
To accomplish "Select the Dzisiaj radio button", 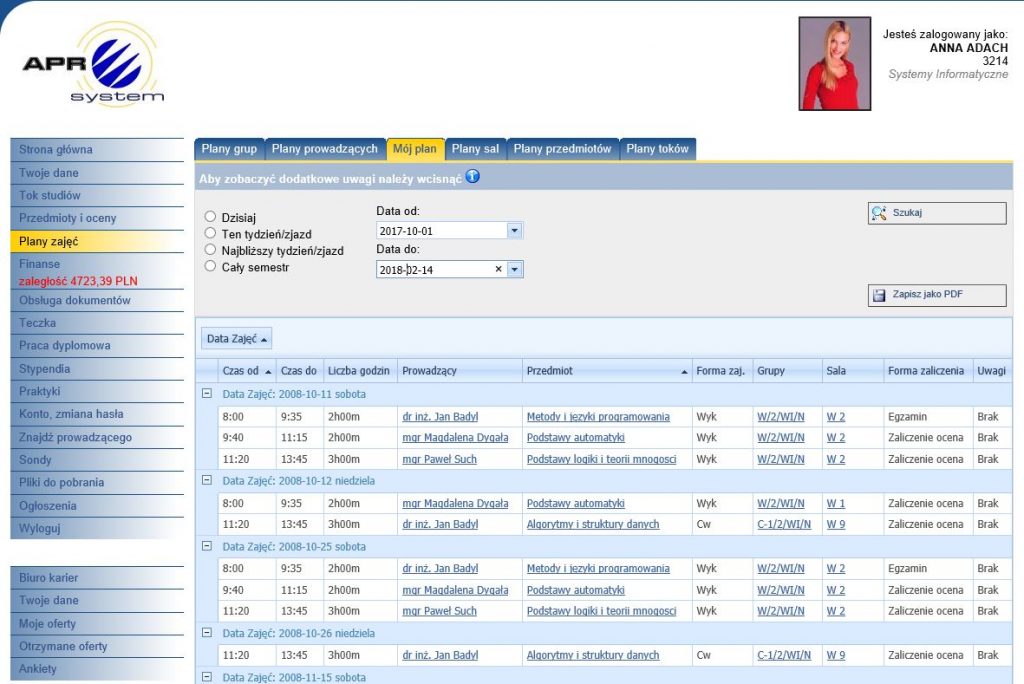I will click(x=210, y=216).
